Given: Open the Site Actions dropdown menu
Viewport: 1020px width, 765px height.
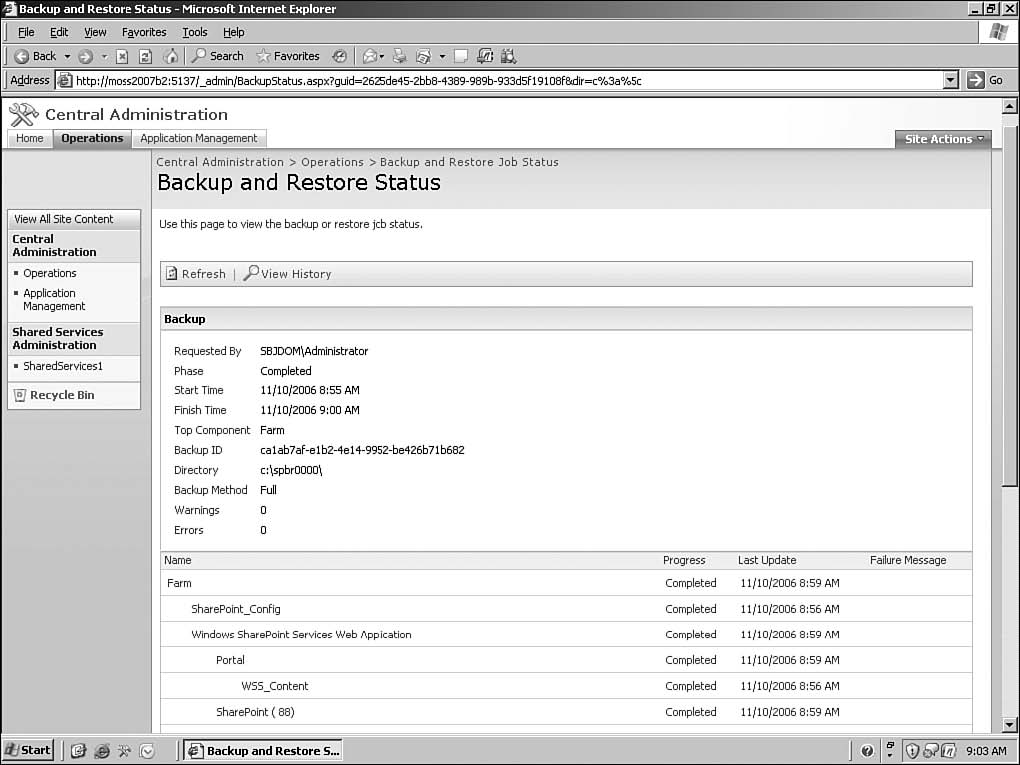Looking at the screenshot, I should pyautogui.click(x=943, y=139).
